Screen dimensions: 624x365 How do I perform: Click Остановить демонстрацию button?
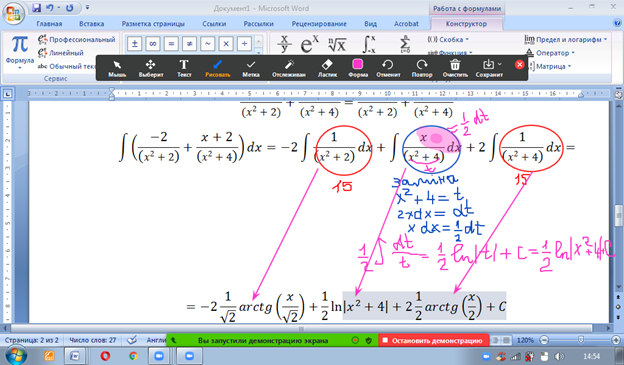433,341
